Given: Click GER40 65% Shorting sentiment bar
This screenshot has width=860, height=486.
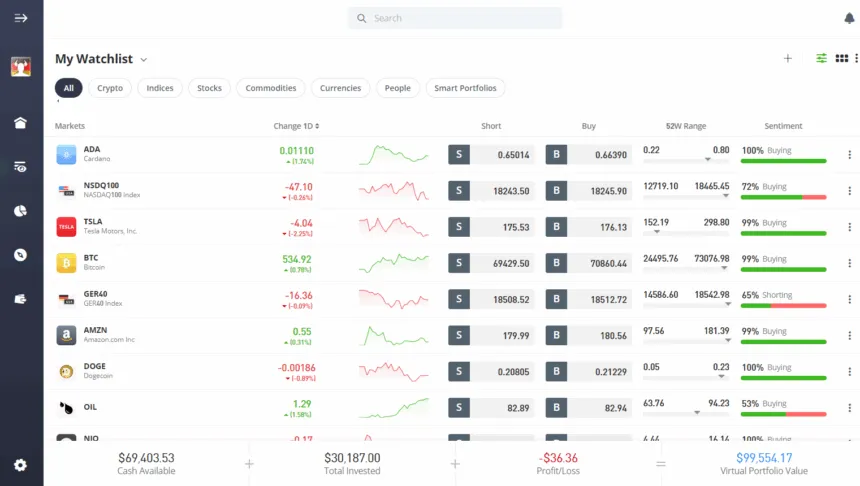Looking at the screenshot, I should 783,306.
